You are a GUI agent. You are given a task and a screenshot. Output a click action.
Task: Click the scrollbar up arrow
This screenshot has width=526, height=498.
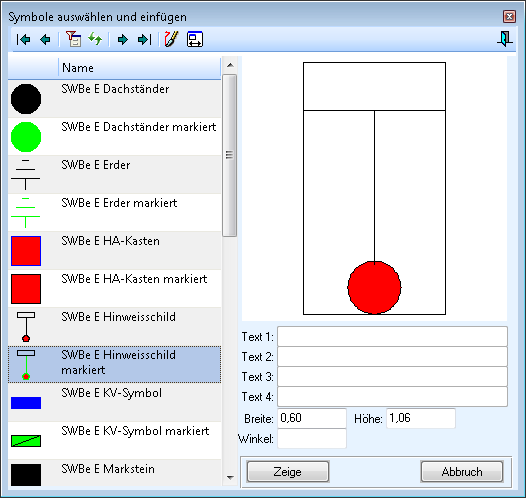click(x=230, y=65)
